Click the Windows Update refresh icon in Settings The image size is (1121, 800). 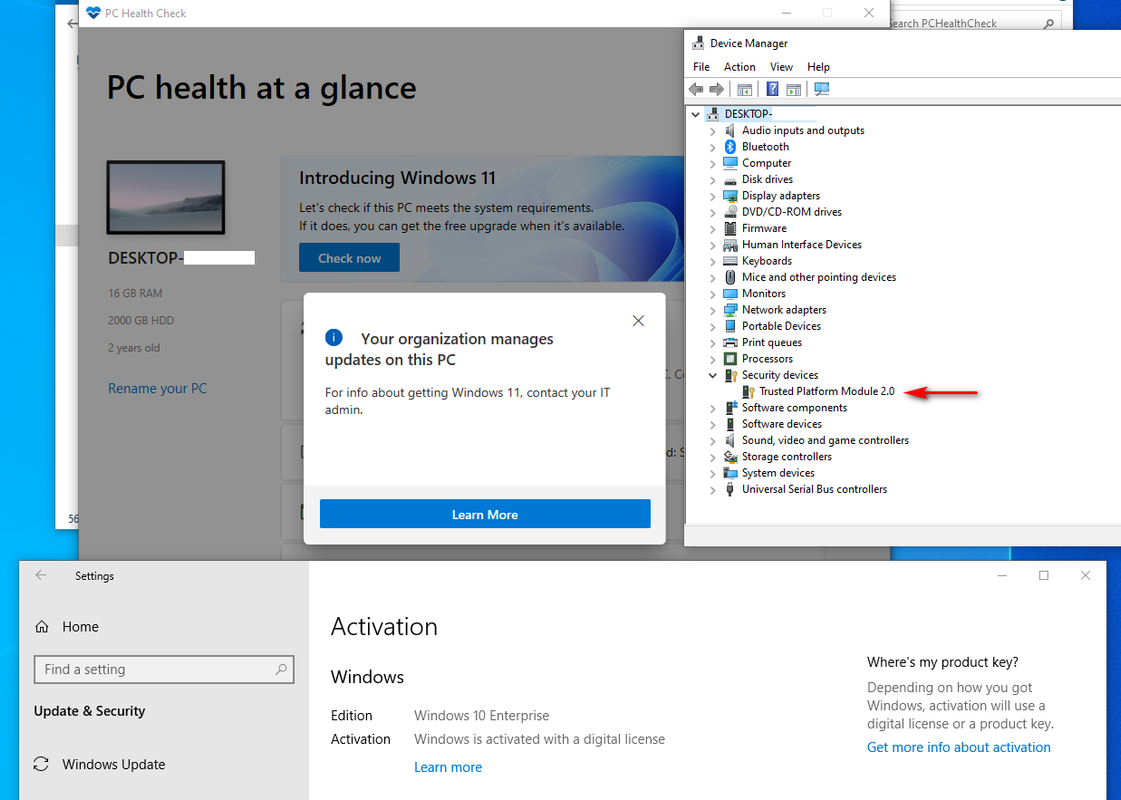click(x=41, y=764)
